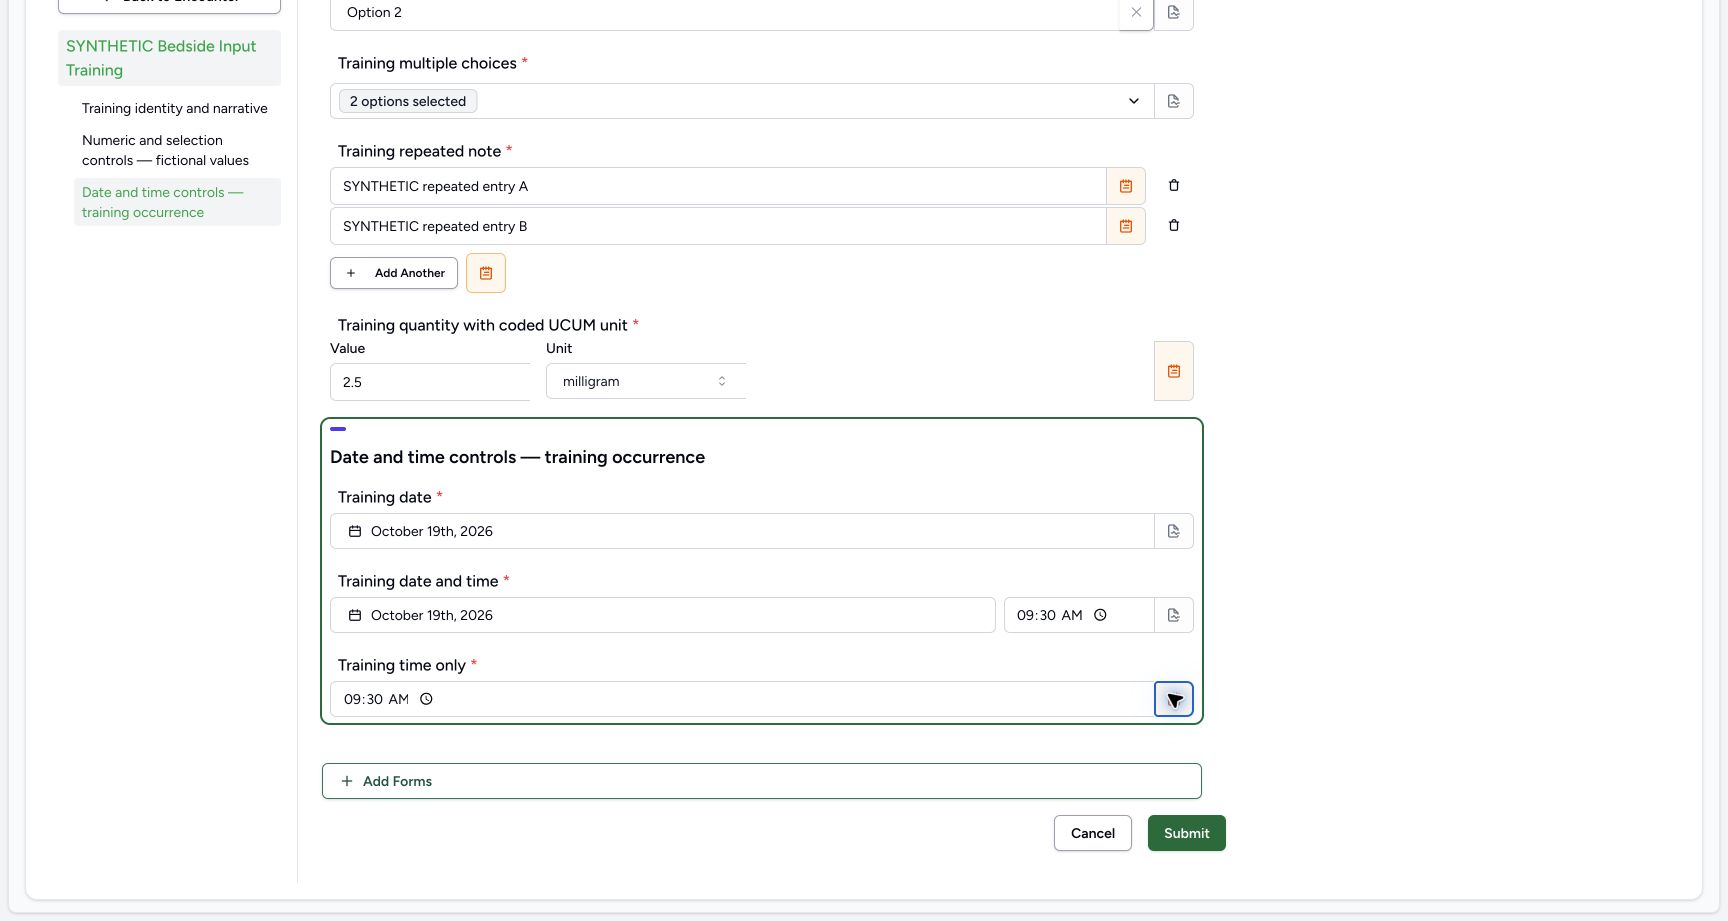The width and height of the screenshot is (1728, 921).
Task: Open orange note icon for repeated entry B
Action: (1126, 226)
